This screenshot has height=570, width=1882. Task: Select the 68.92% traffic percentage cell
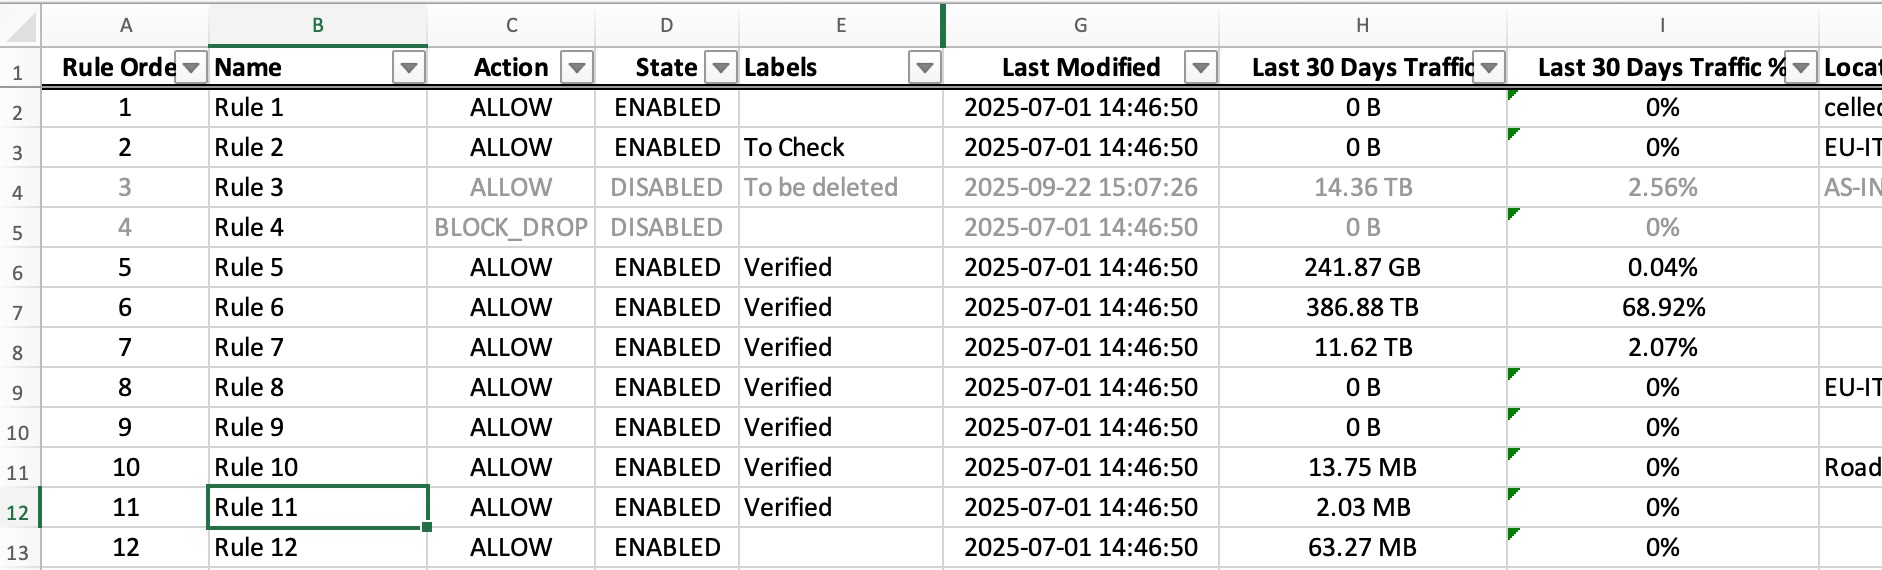click(x=1662, y=307)
